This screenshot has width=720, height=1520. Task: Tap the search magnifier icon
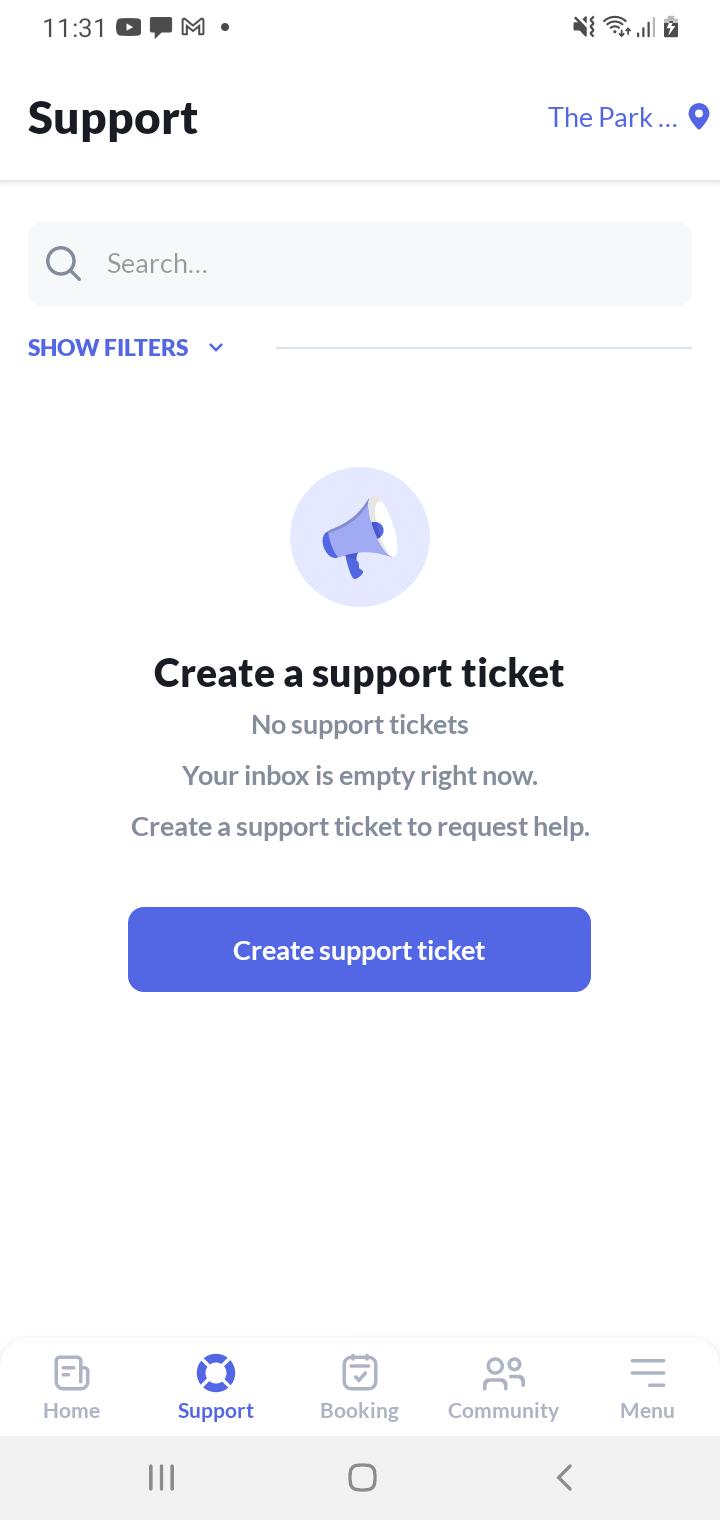click(x=63, y=264)
